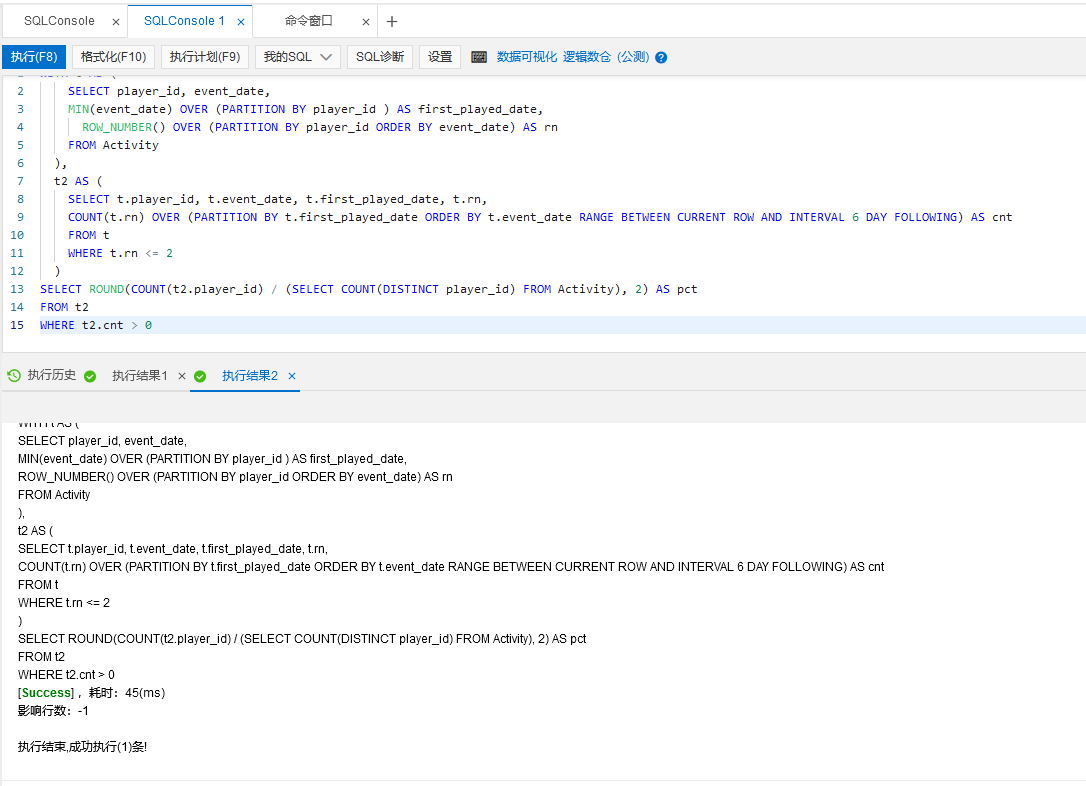Close the SQLConsole tab
Screen dimensions: 1086x786
coord(116,22)
